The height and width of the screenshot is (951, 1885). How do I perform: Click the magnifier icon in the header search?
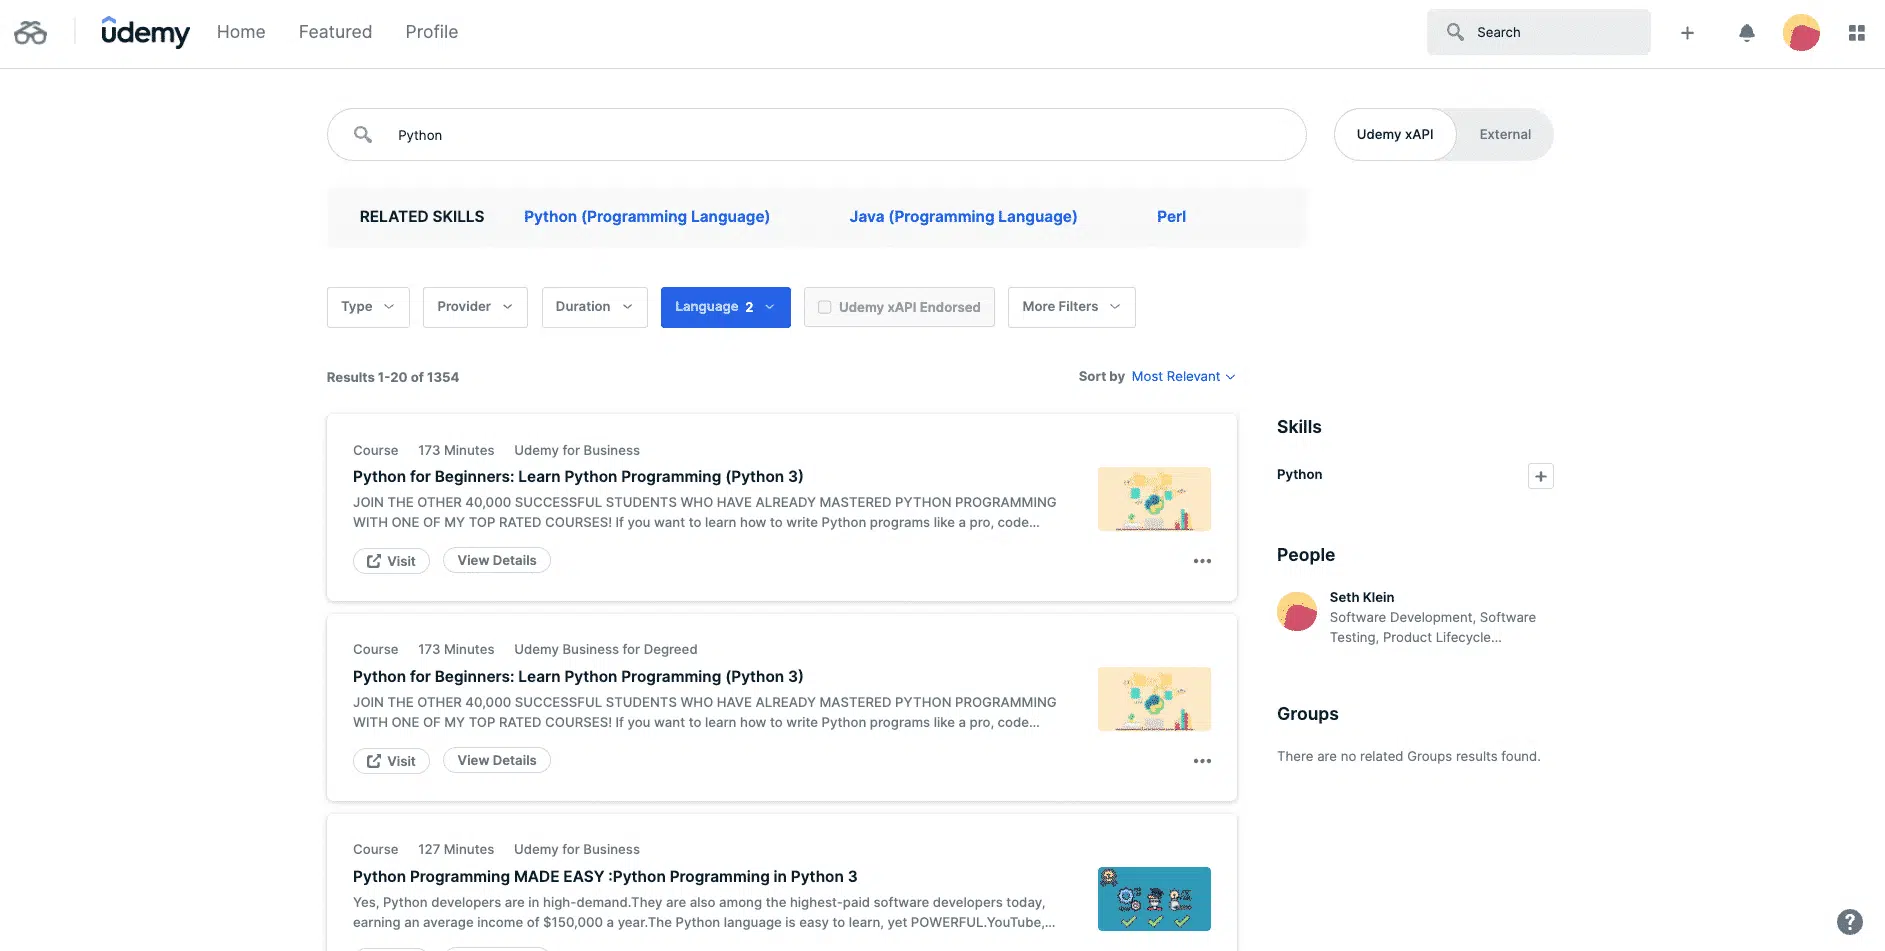click(1455, 32)
